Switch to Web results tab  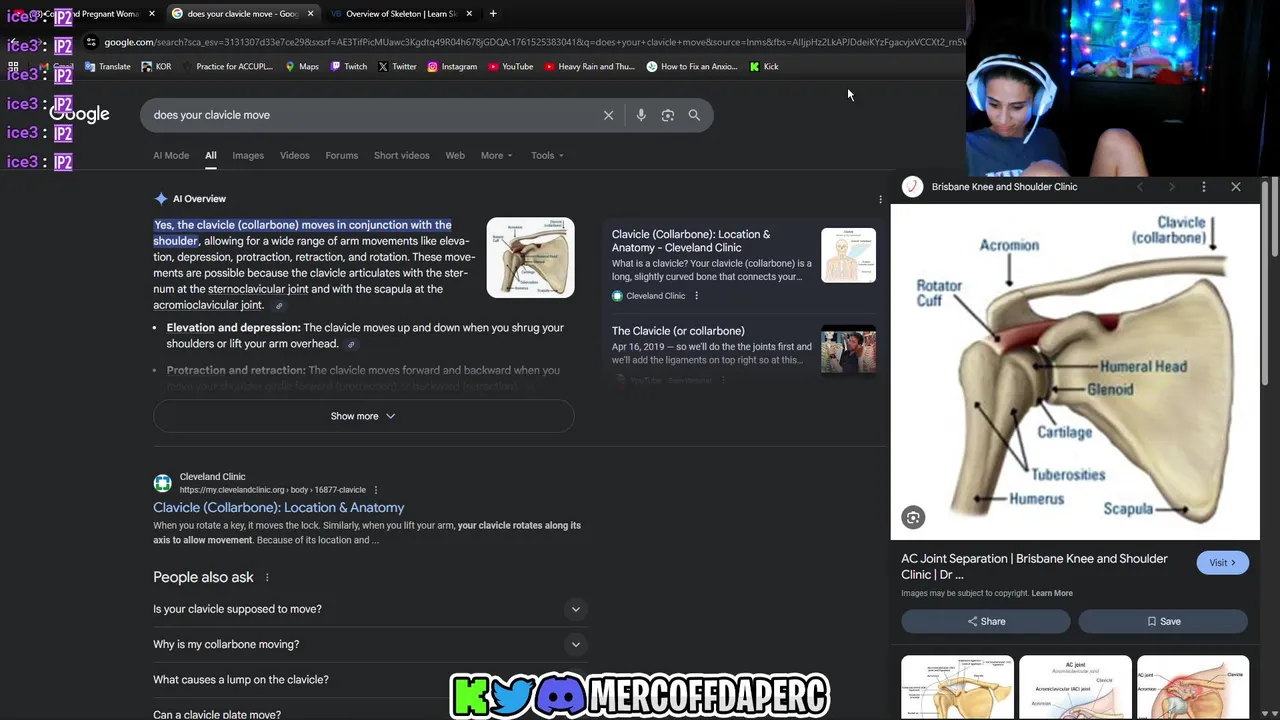pos(455,155)
